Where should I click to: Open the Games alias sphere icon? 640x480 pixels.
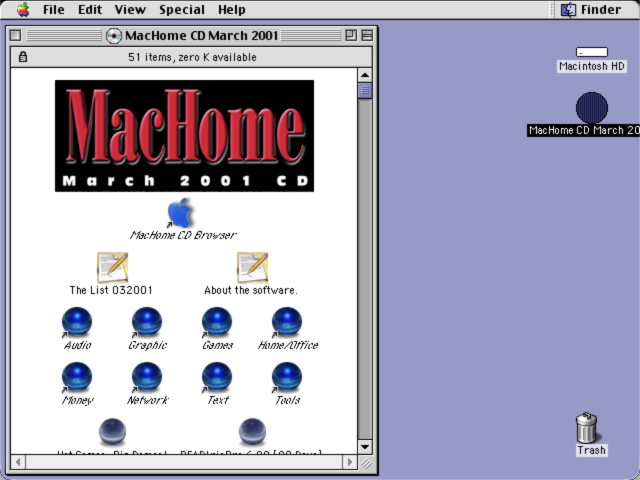217,322
